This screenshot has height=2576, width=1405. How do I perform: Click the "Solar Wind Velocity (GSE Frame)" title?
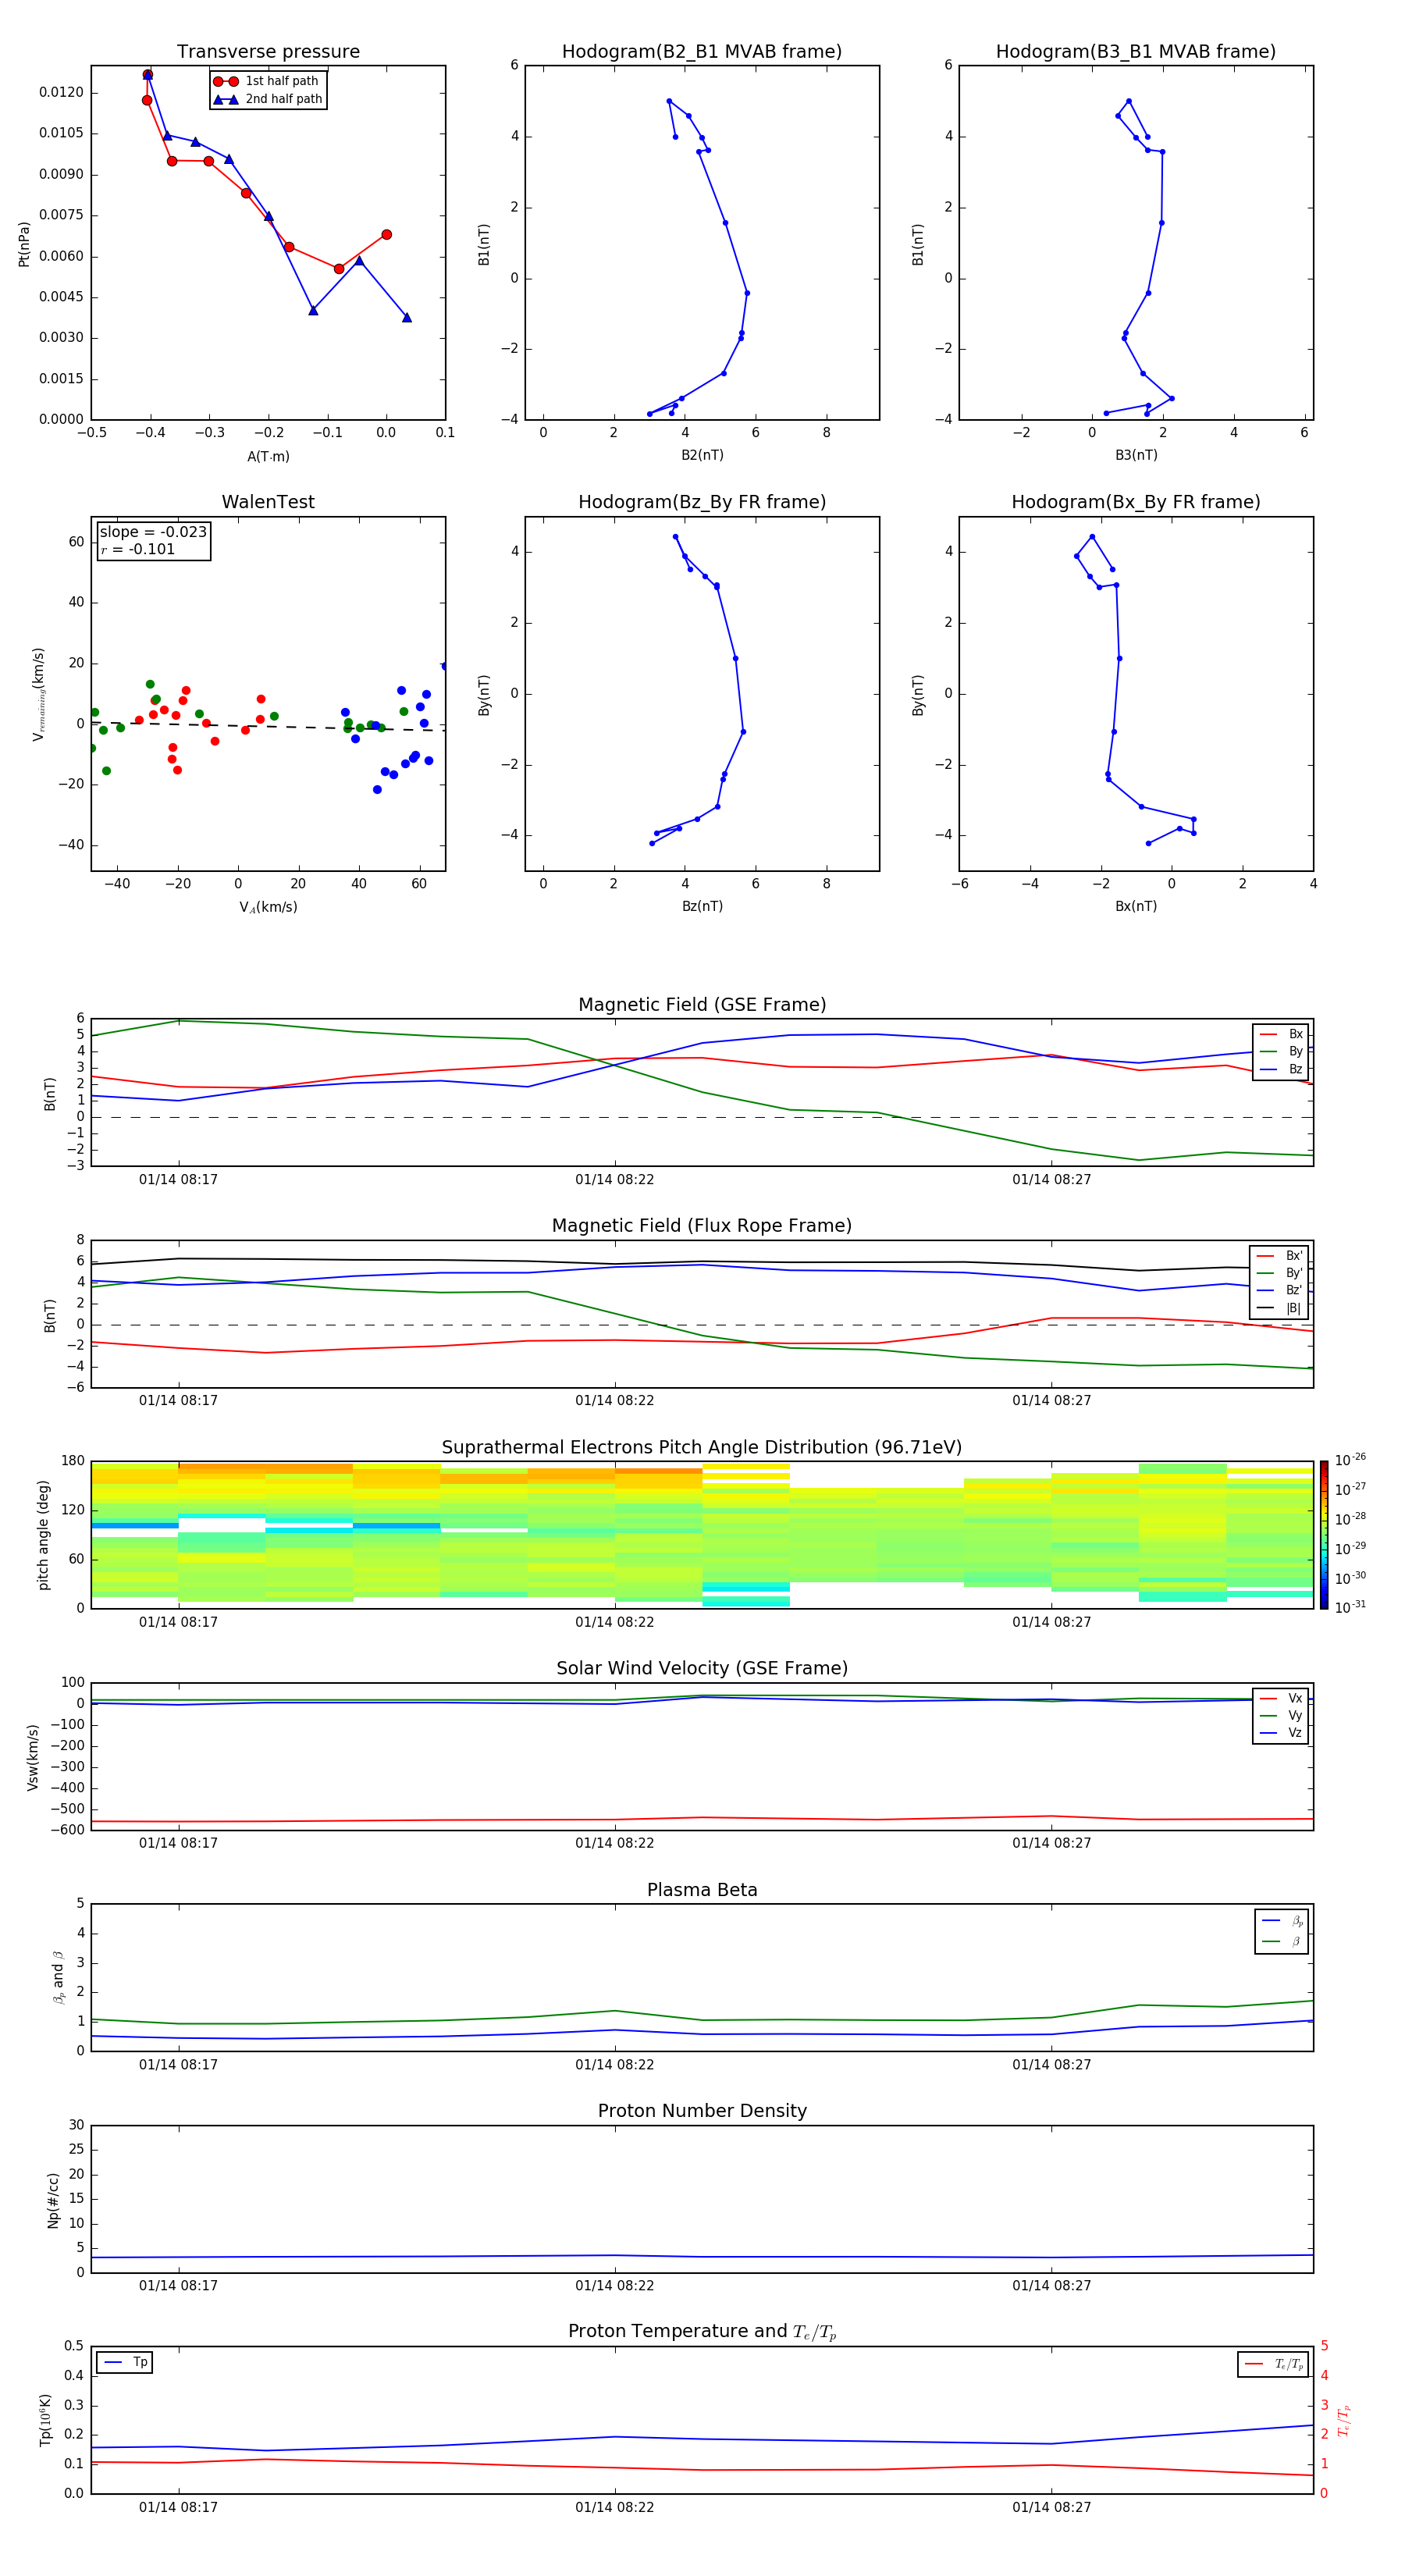[x=702, y=1668]
